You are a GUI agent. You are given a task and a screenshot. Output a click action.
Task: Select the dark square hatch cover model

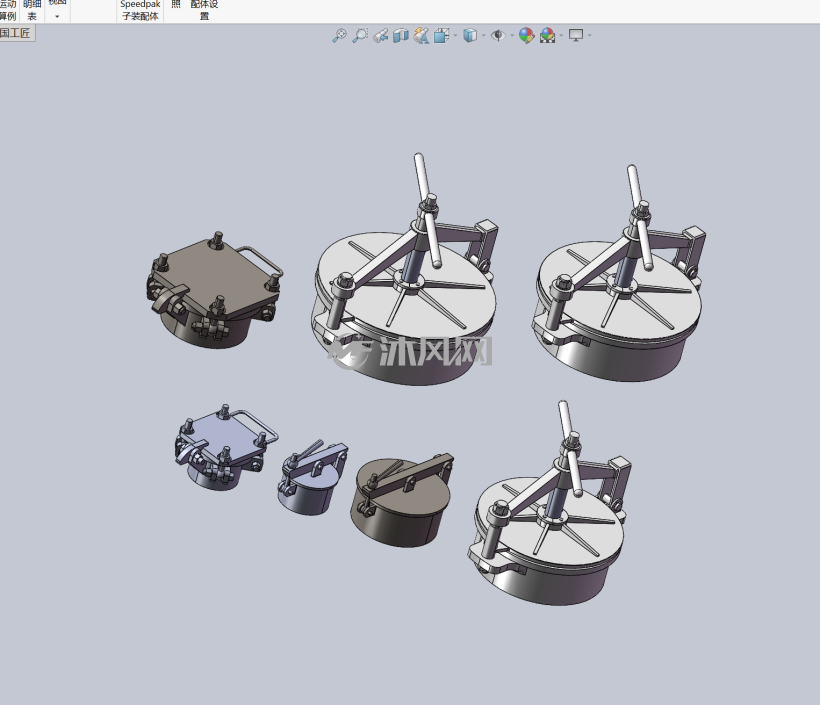click(215, 289)
